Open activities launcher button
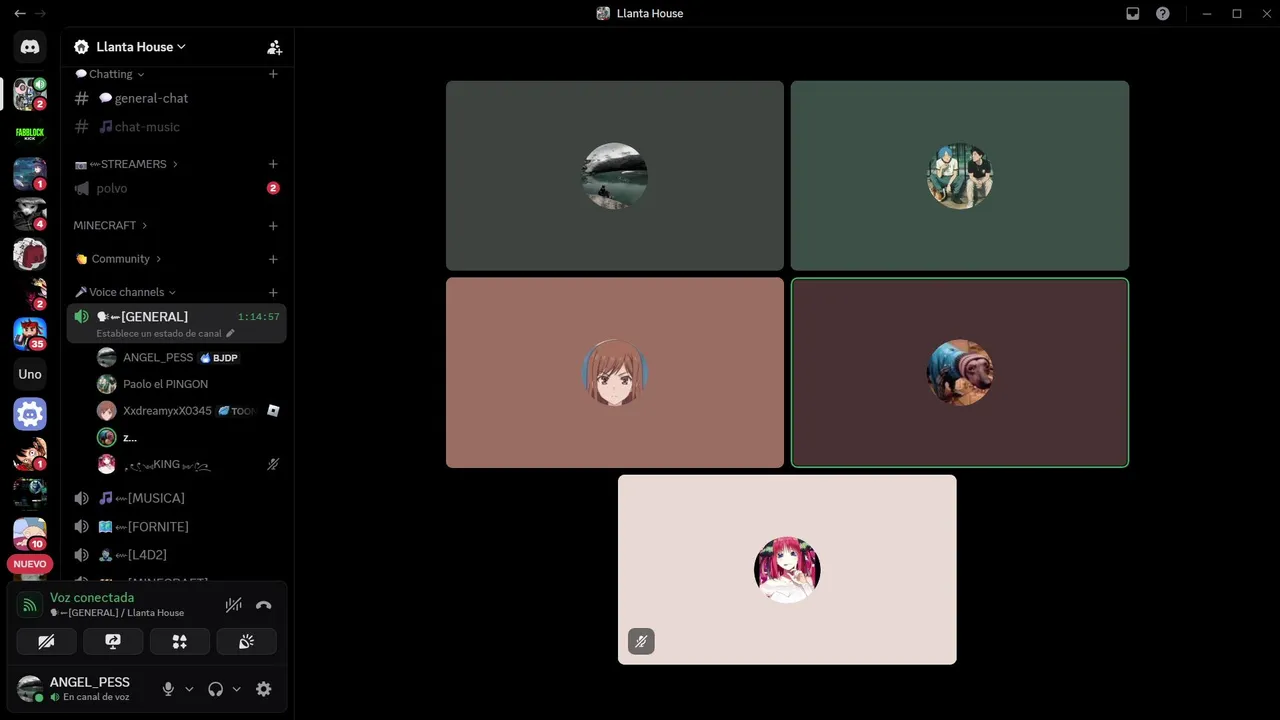This screenshot has width=1280, height=720. click(x=180, y=642)
